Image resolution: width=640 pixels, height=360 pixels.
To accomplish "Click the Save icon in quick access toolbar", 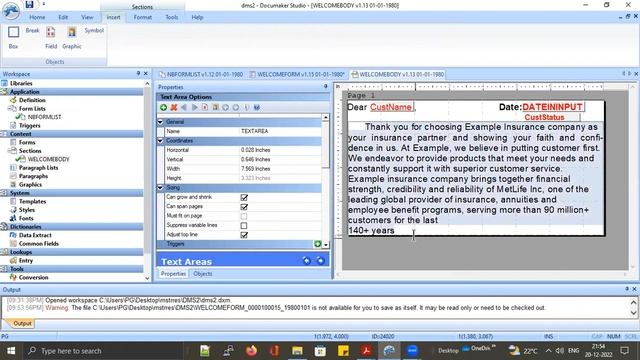I will (29, 4).
